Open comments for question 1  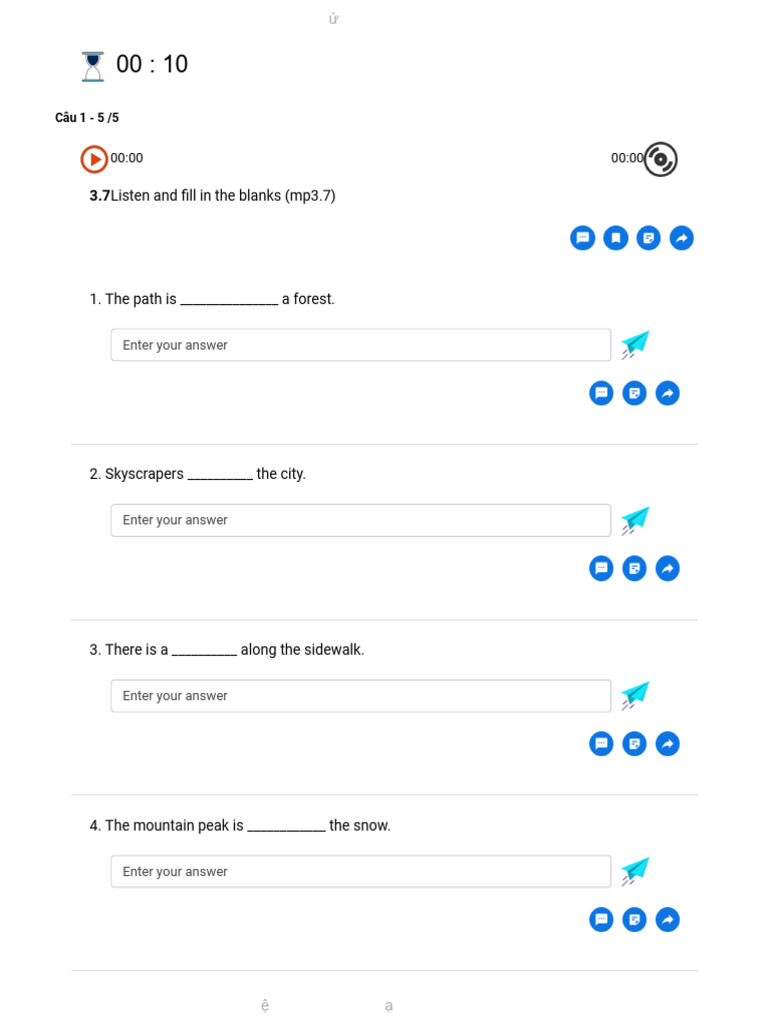point(601,393)
